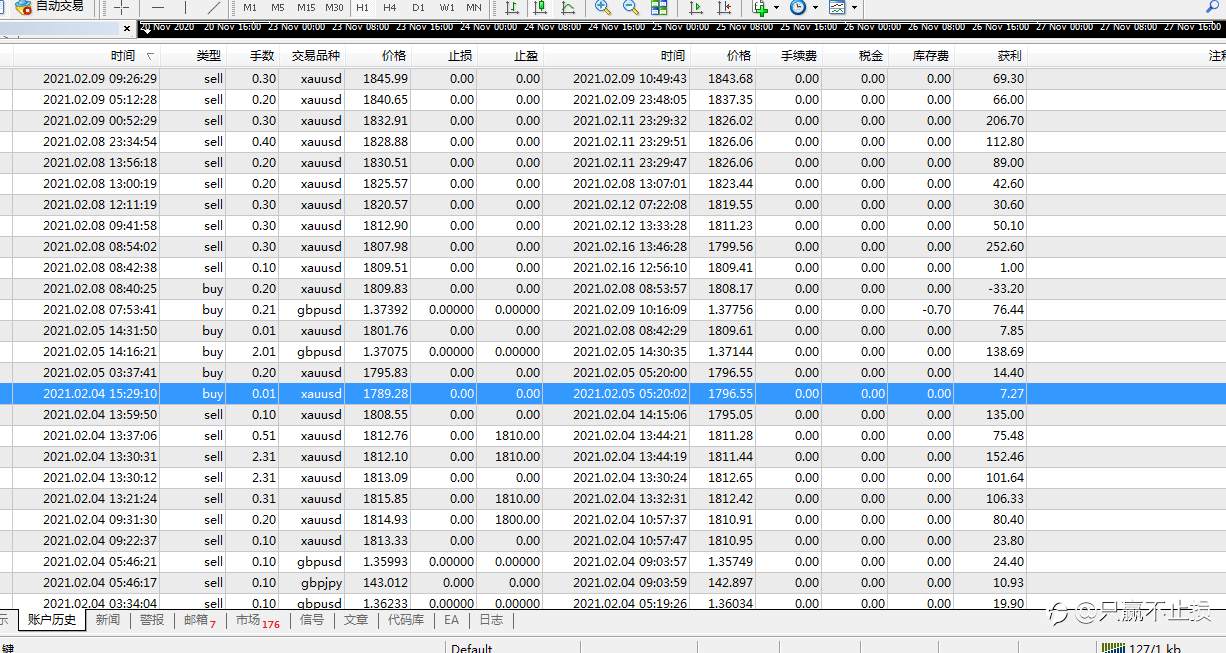Open the 文章 tab
The width and height of the screenshot is (1226, 653).
(x=356, y=620)
